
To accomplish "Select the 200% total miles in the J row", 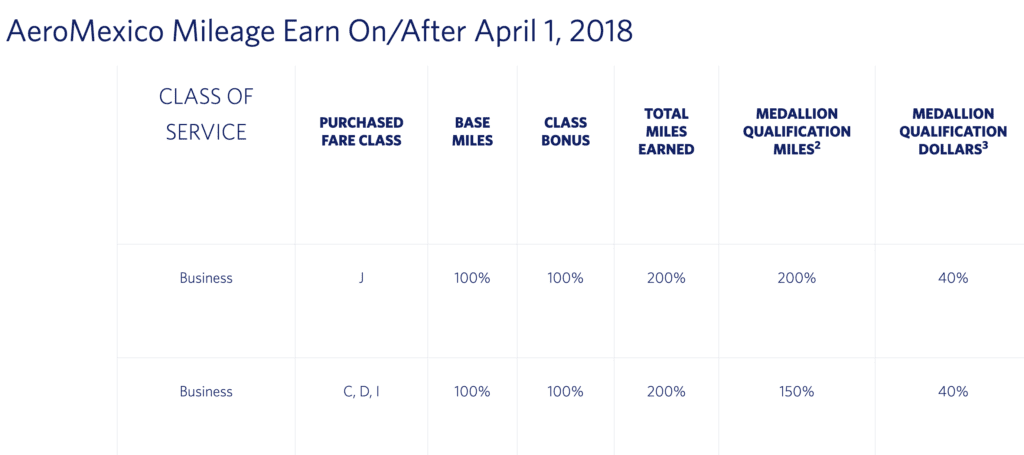I will 666,278.
